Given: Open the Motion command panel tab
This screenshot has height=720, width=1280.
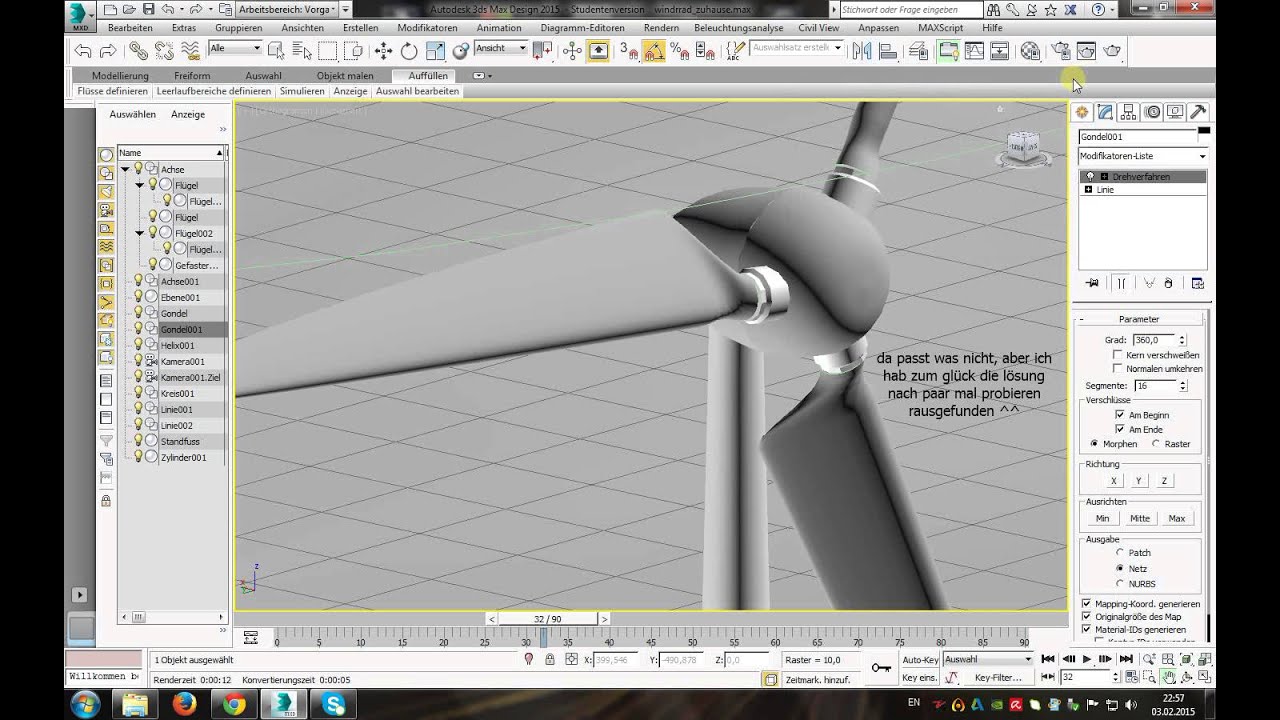Looking at the screenshot, I should [x=1152, y=112].
